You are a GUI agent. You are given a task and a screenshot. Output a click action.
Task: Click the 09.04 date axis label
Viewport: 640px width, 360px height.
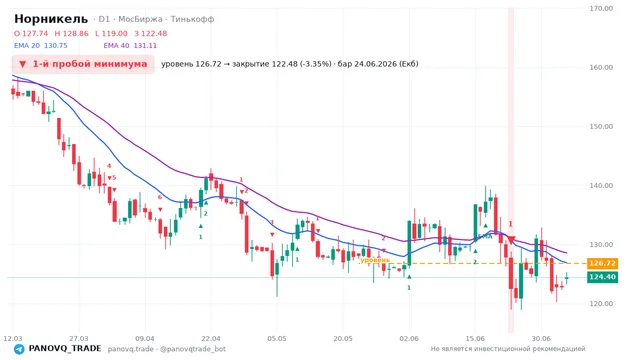click(x=145, y=338)
